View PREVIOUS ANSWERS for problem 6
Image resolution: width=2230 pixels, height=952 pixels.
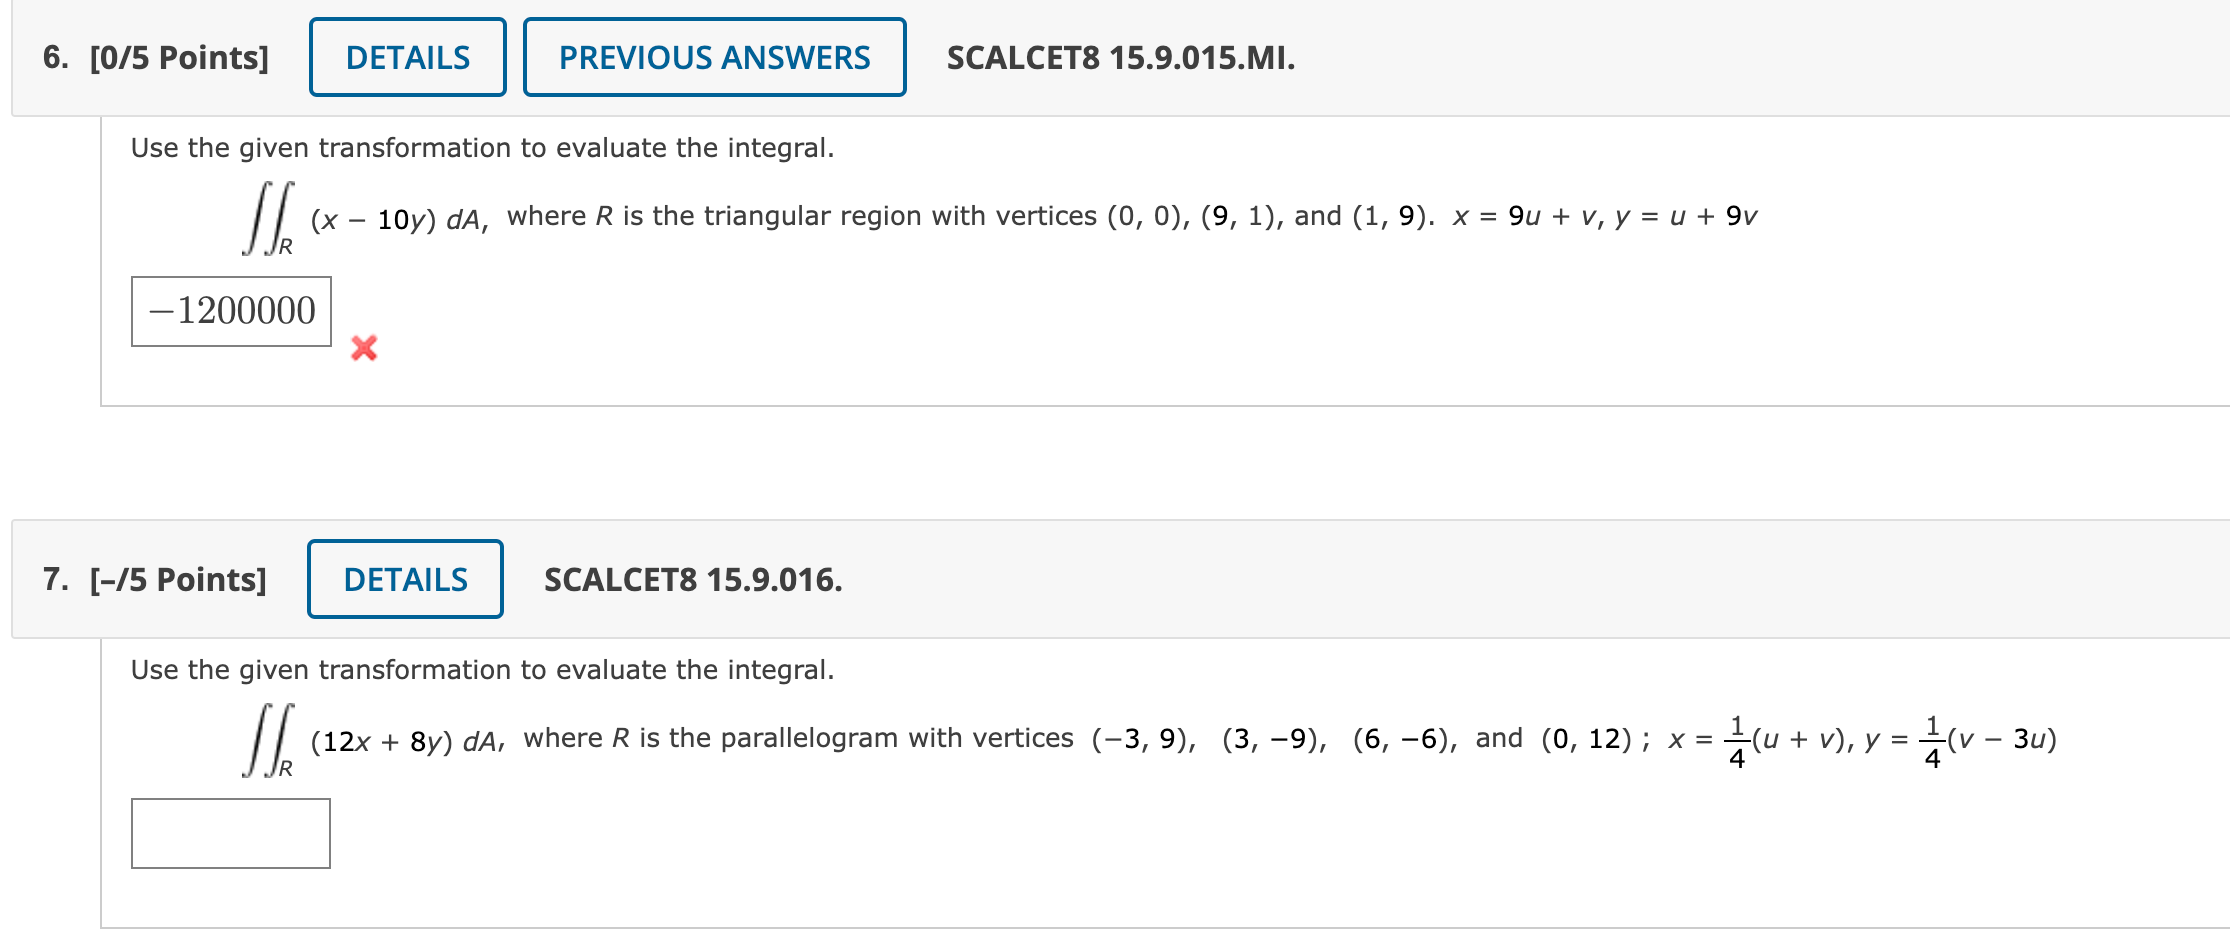[x=714, y=58]
